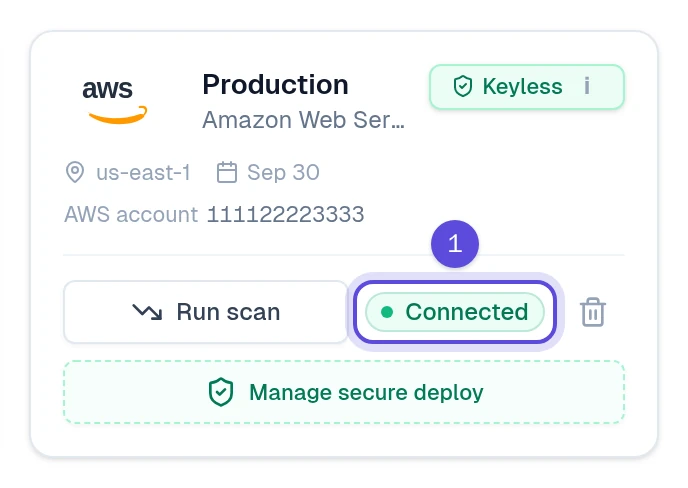Delete the Production connection via trash icon
Image resolution: width=688 pixels, height=488 pixels.
point(593,312)
